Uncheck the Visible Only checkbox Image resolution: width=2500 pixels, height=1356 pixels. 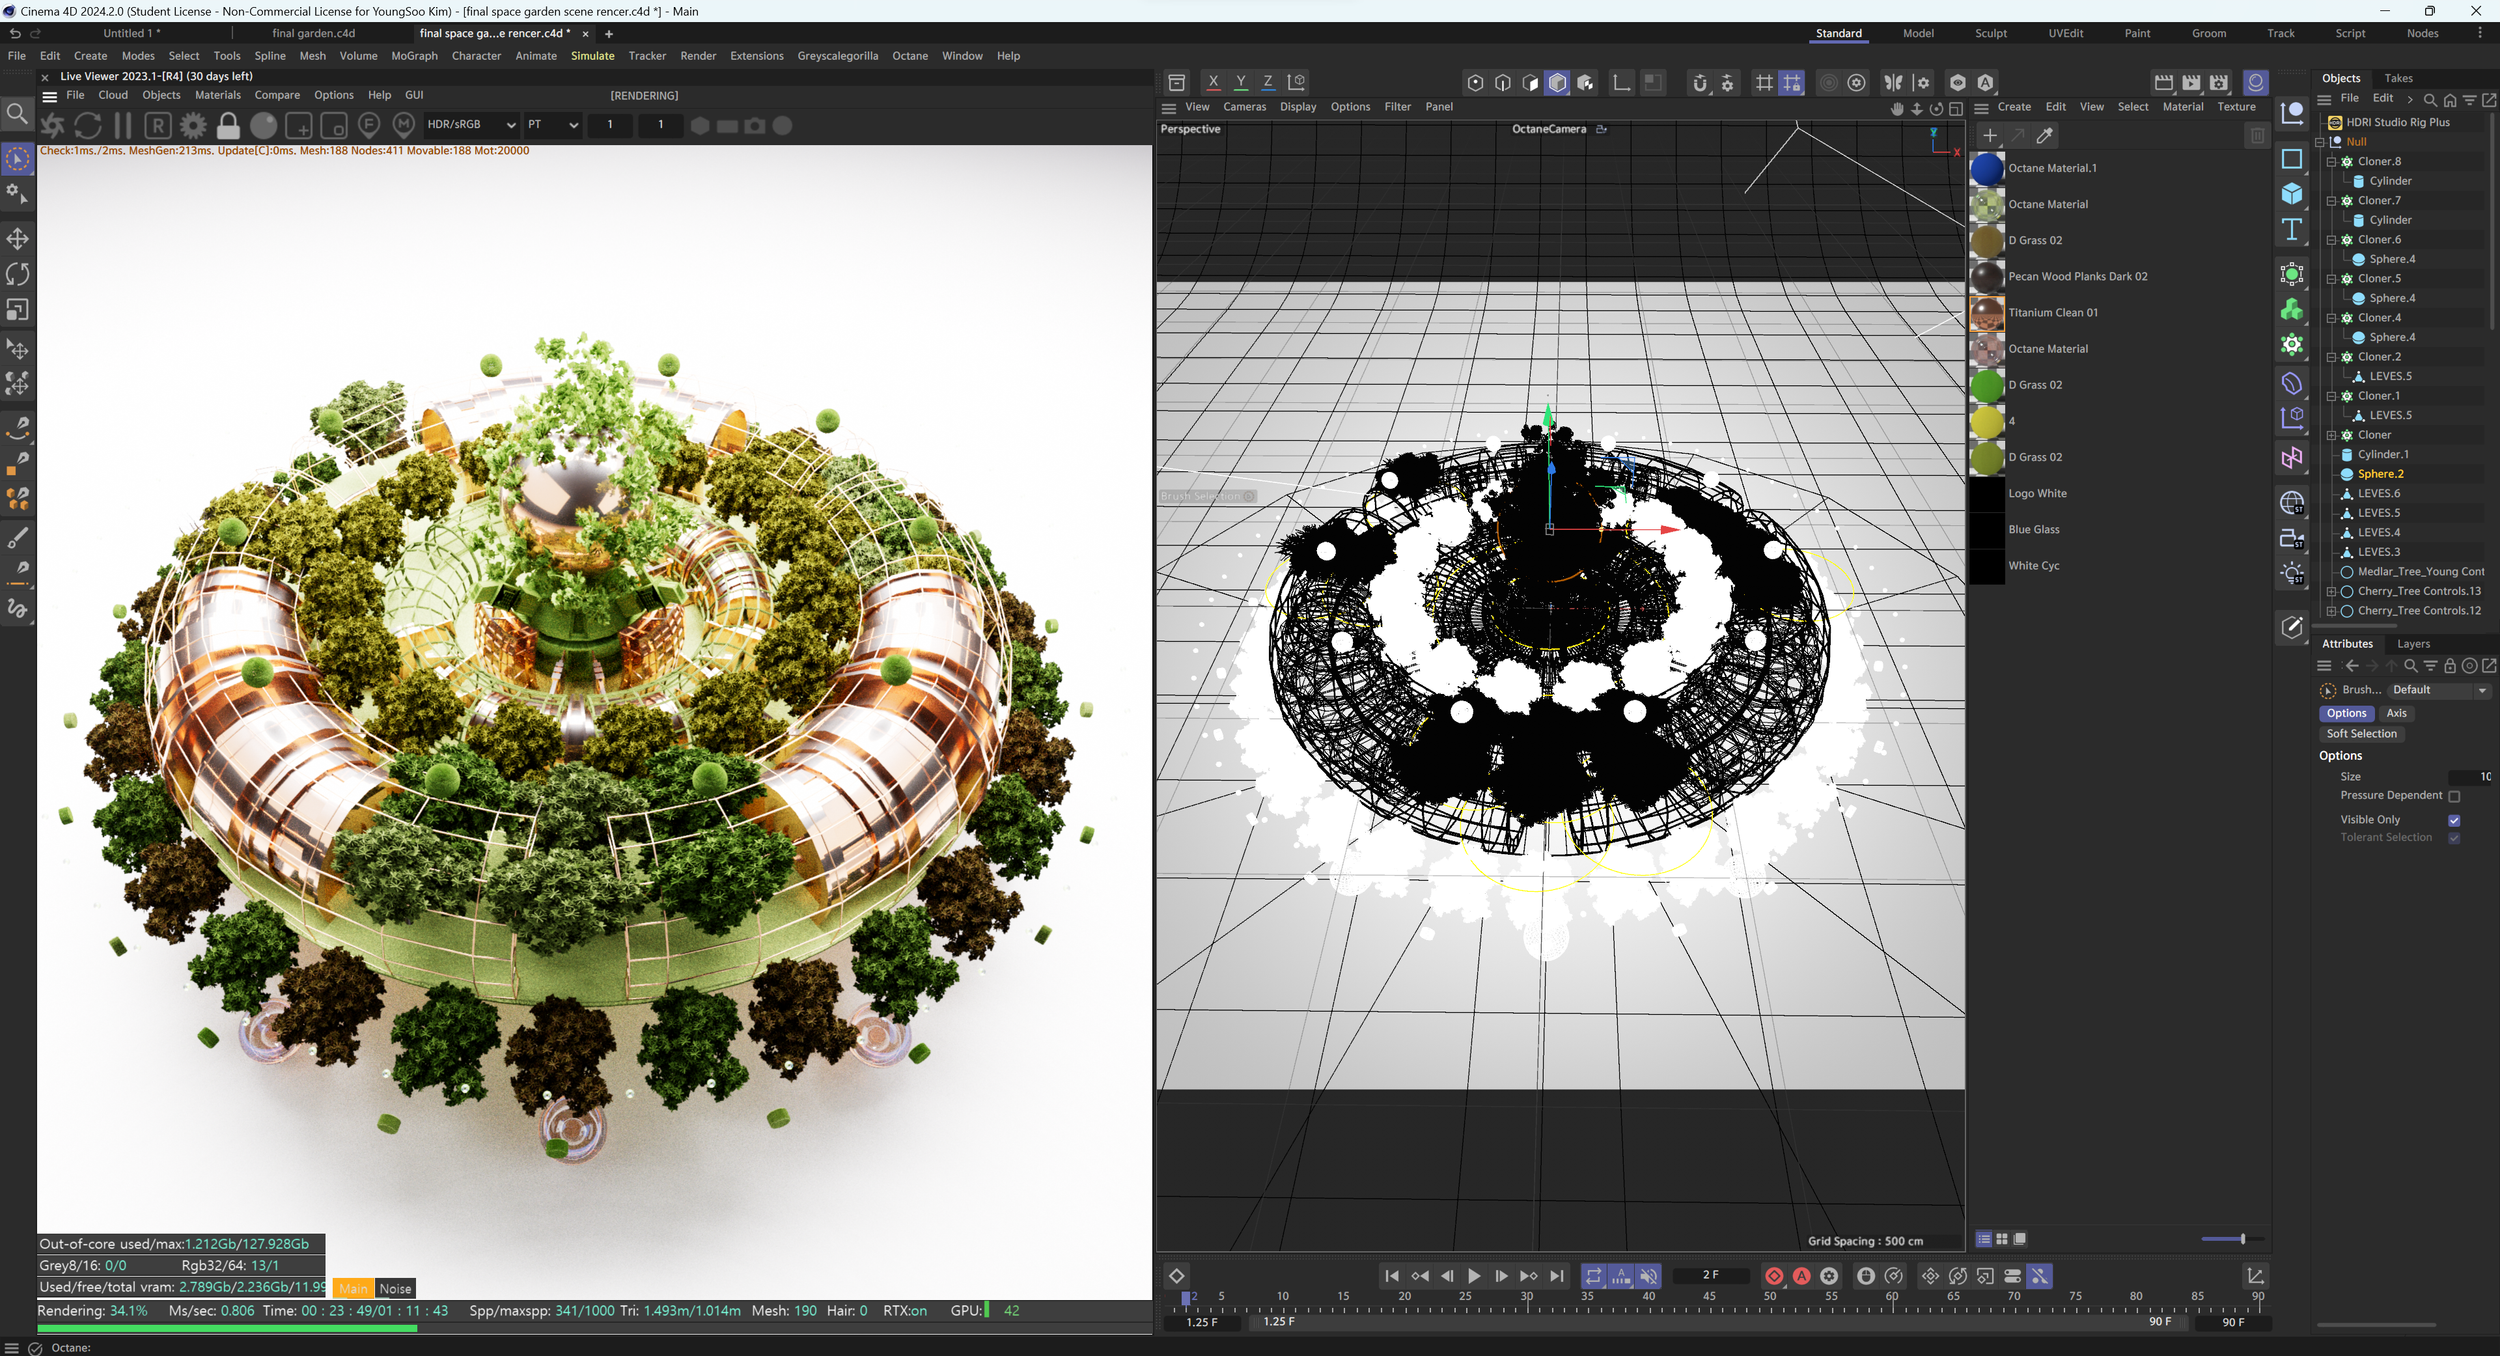coord(2454,820)
